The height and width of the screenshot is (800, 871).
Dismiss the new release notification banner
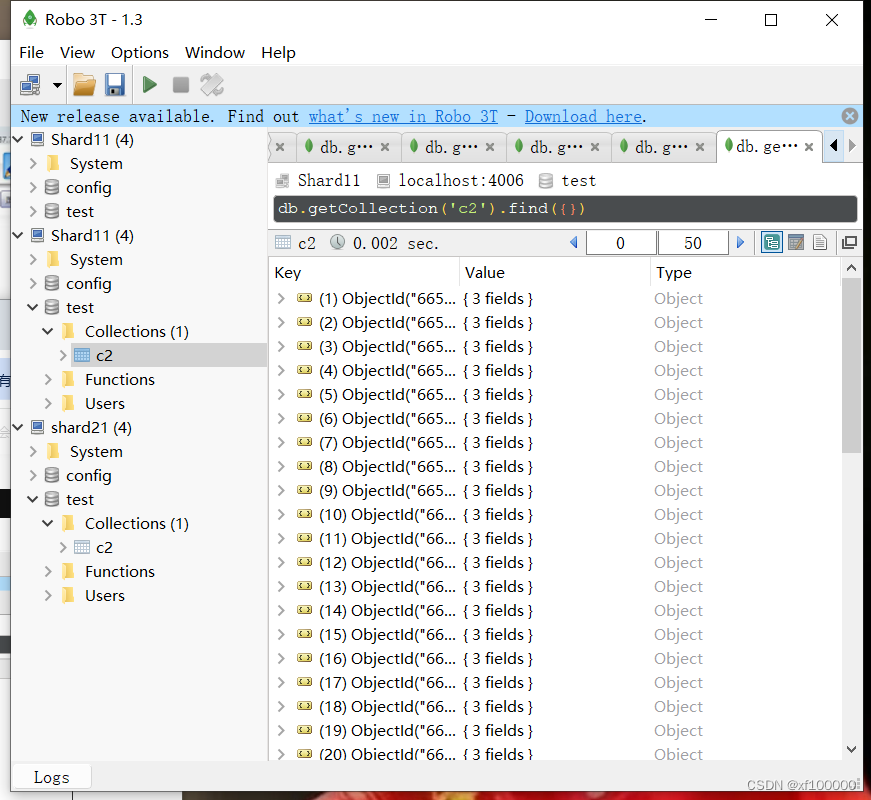point(849,115)
